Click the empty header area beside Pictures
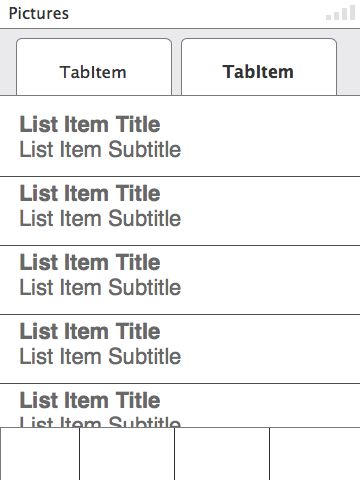Viewport: 360px width, 480px height. 197,14
